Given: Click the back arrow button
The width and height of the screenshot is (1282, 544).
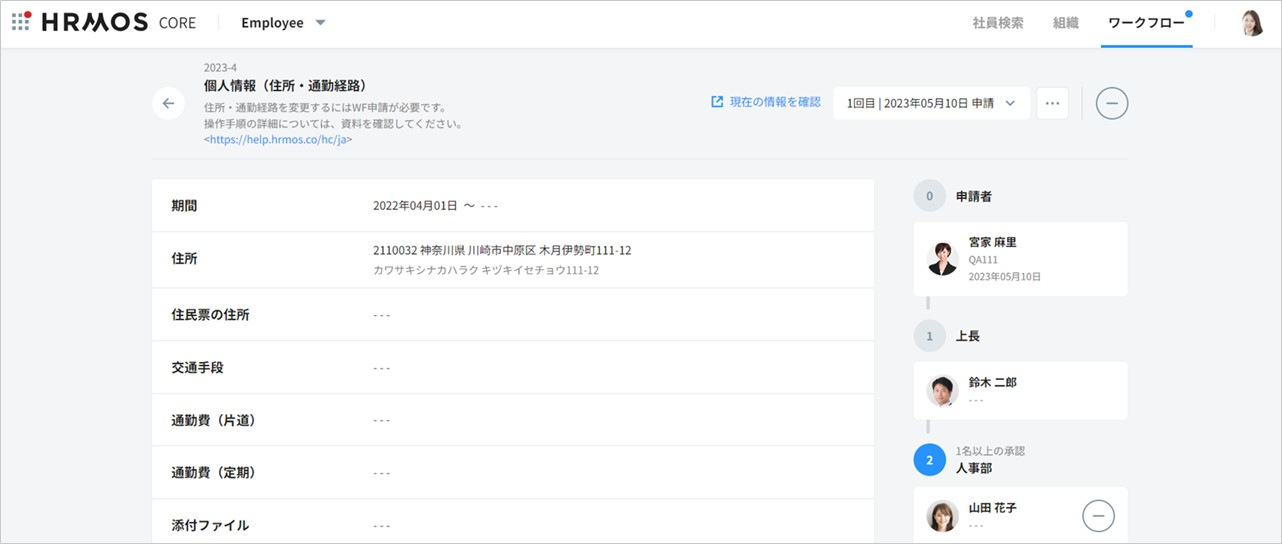Looking at the screenshot, I should click(168, 103).
